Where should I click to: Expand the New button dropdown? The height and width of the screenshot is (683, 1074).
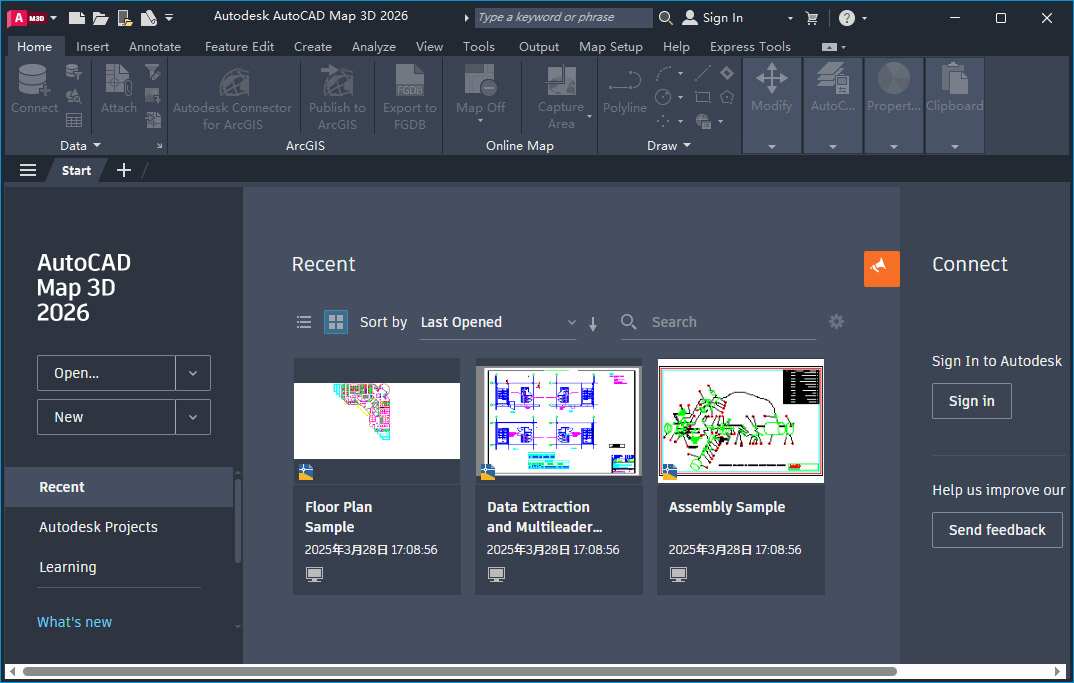point(192,417)
